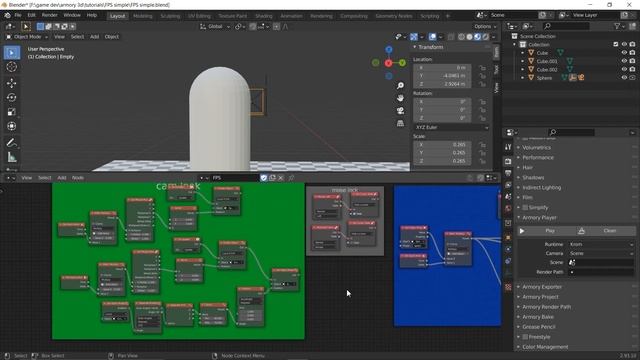The width and height of the screenshot is (640, 360).
Task: Click the pin icon in node editor header
Action: point(291,178)
